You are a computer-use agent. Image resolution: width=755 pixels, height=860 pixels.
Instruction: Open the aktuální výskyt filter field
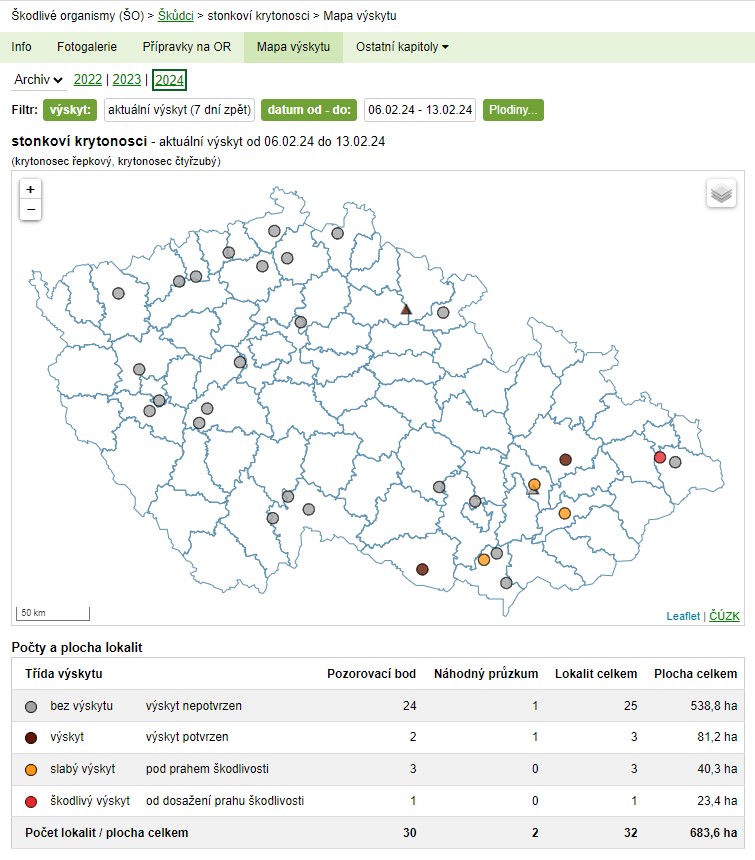point(179,110)
